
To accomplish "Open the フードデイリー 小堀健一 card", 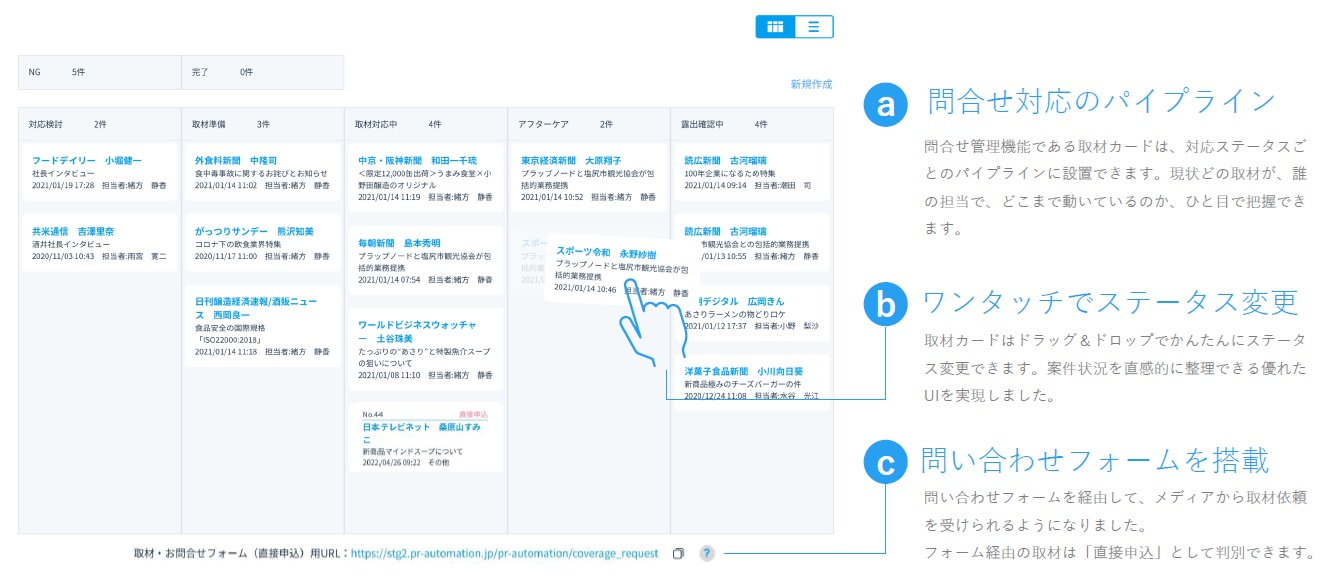I will click(x=99, y=172).
